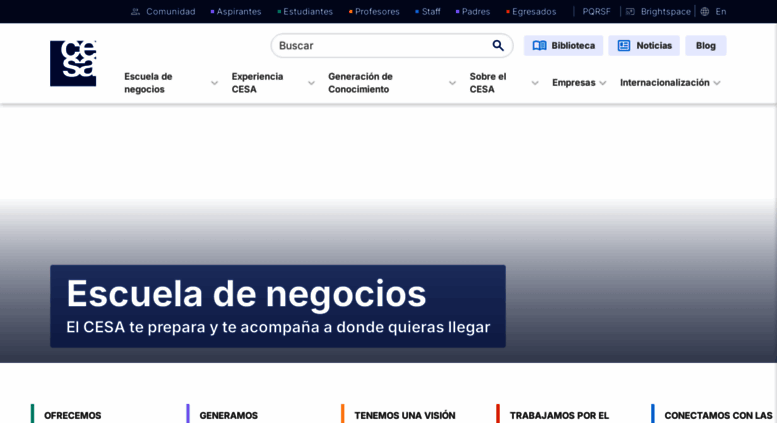Click the Brightspace screen icon
Screen dimensions: 777x423
click(x=630, y=11)
